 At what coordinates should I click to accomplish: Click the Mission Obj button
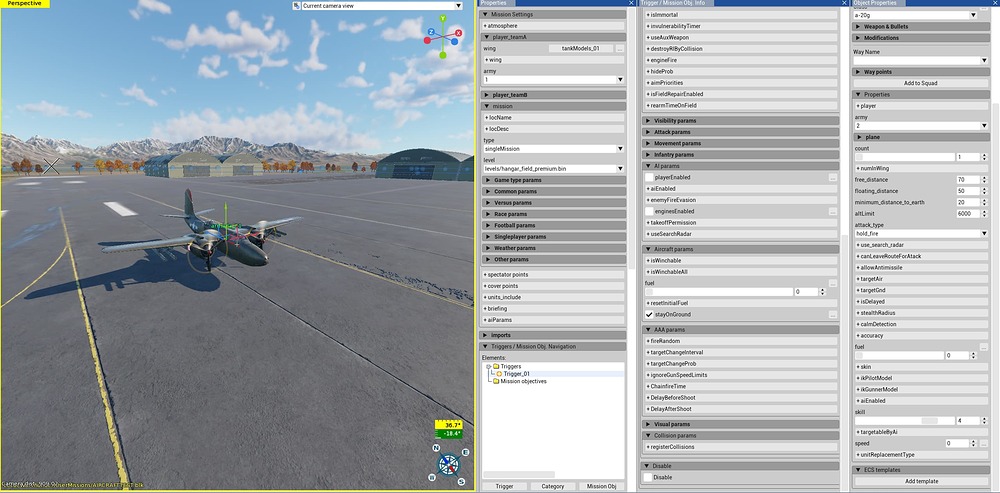(x=601, y=486)
